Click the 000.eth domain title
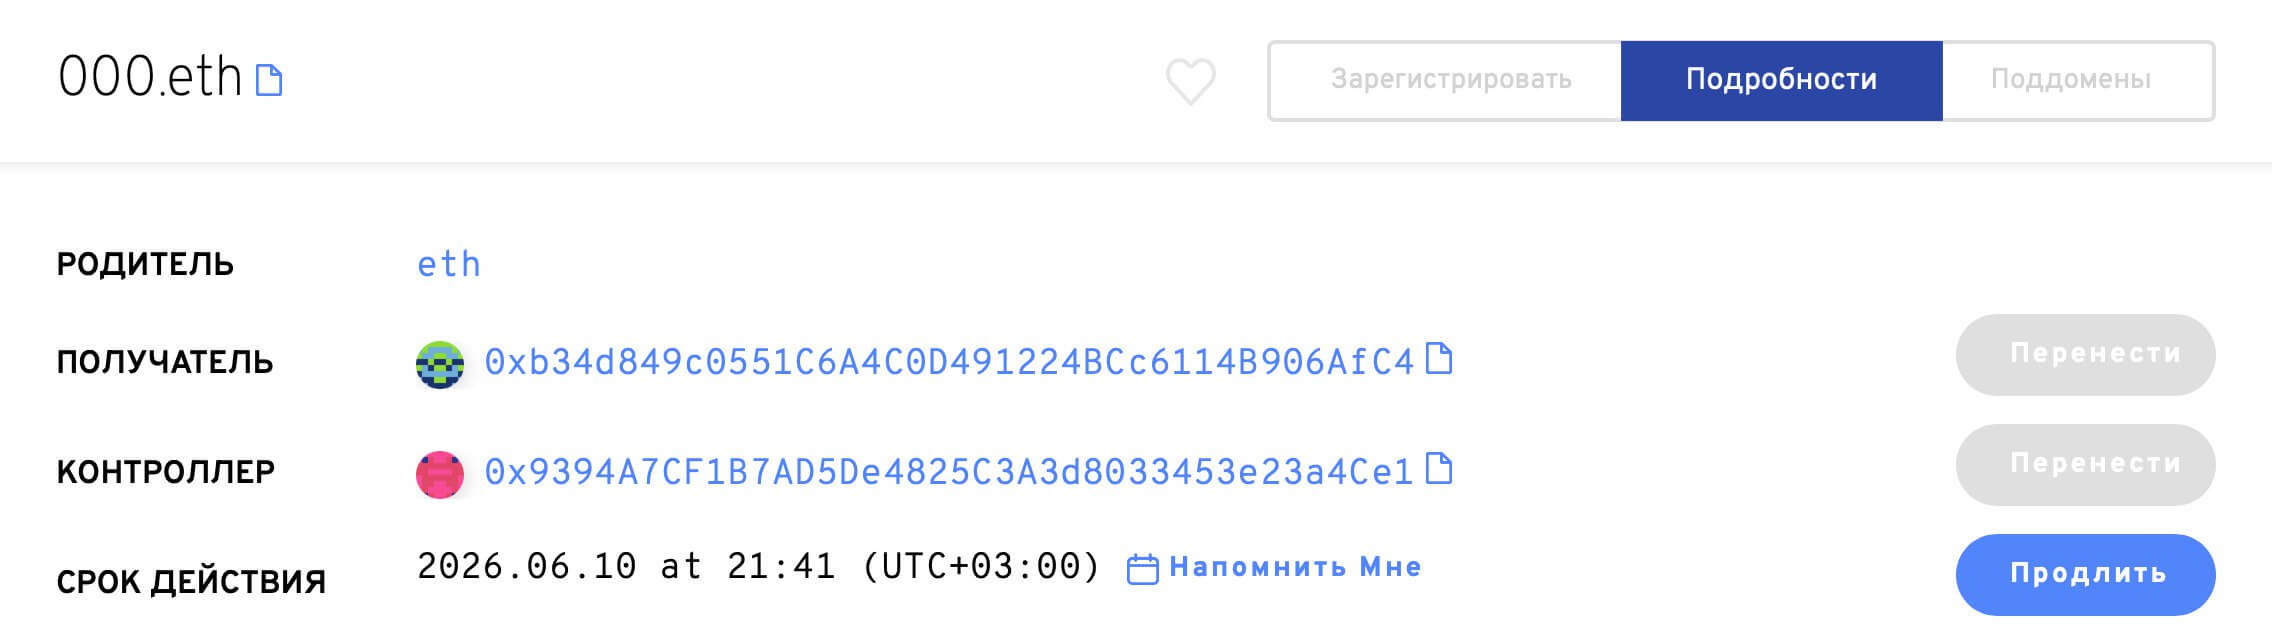Viewport: 2272px width, 640px height. point(150,77)
